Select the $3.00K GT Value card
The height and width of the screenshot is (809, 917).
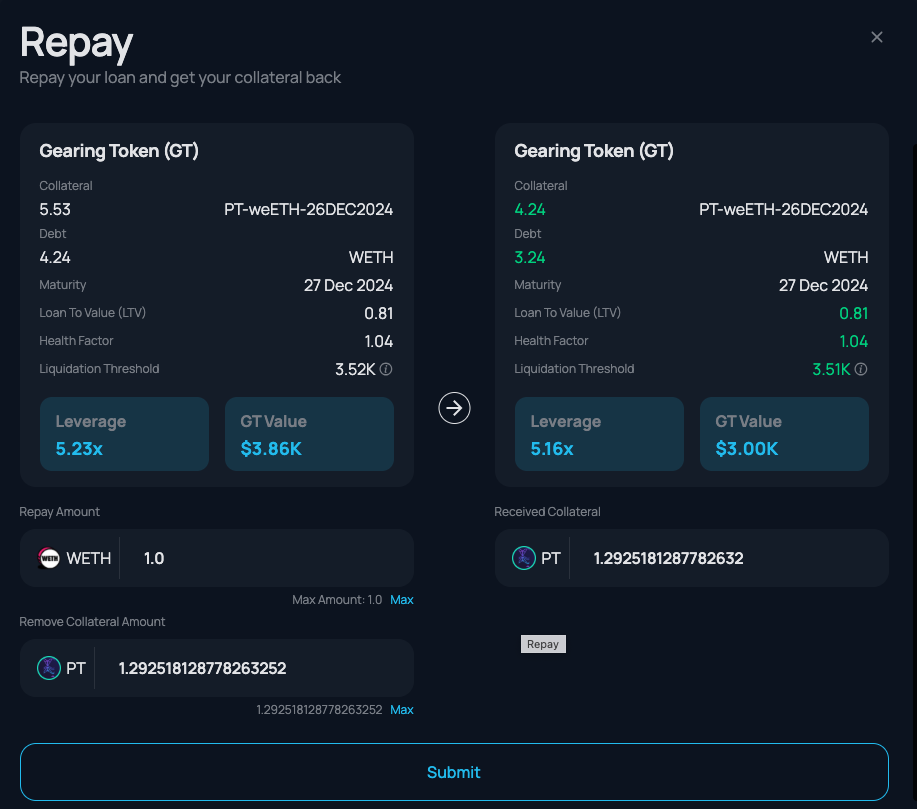tap(784, 434)
